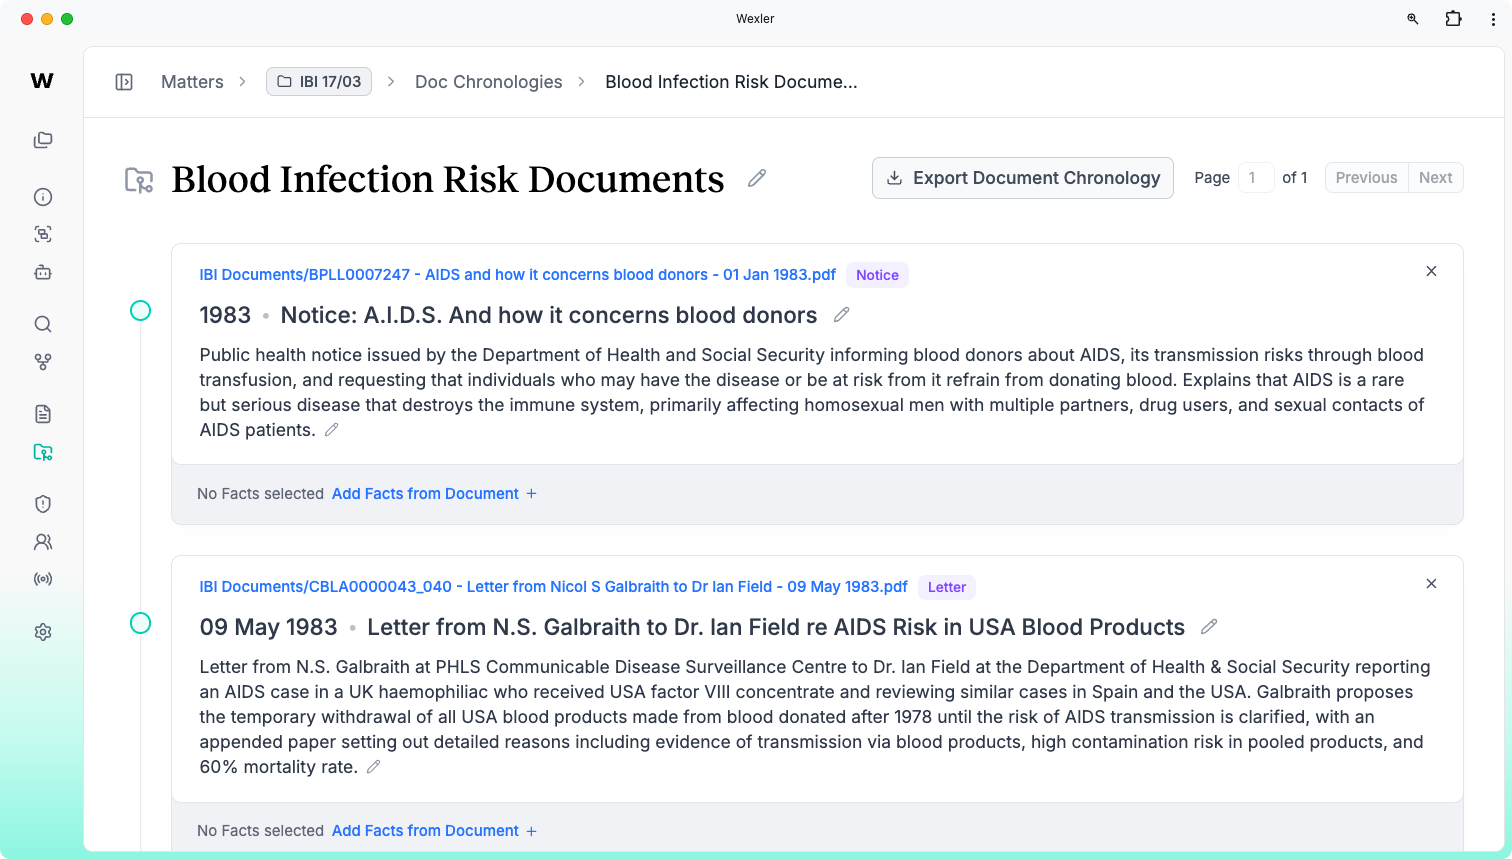Open the robot assistant sidebar icon
Viewport: 1512px width, 859px height.
click(x=43, y=272)
